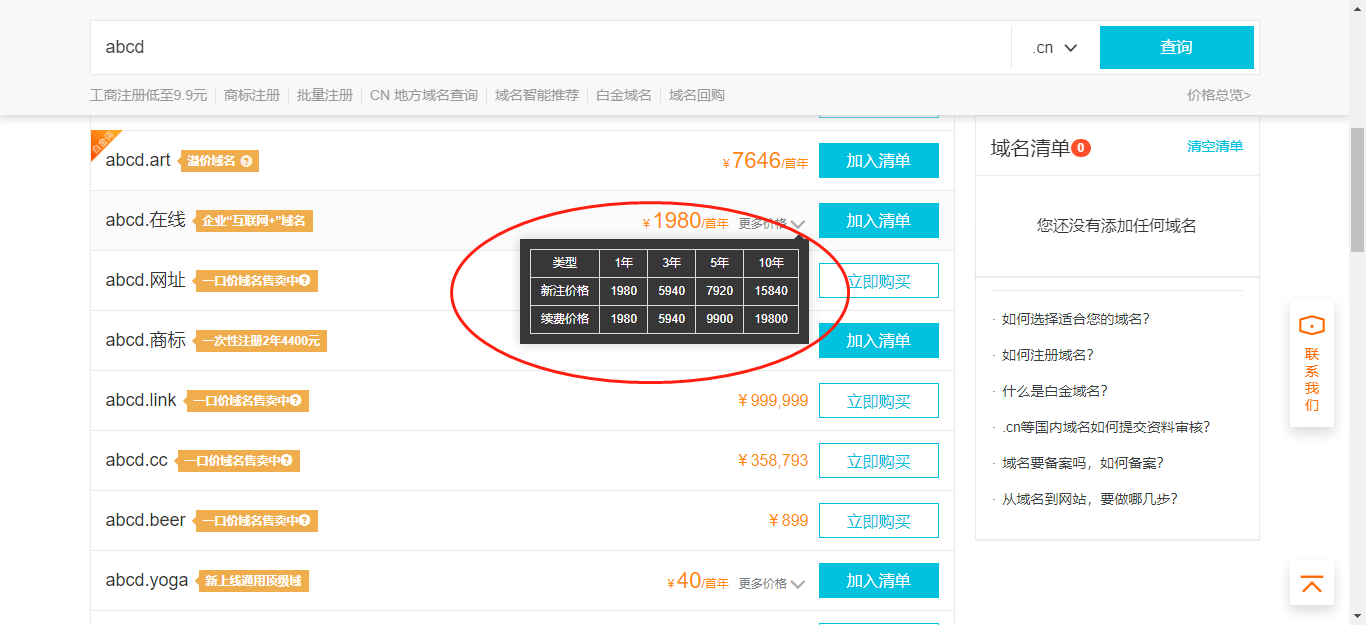The width and height of the screenshot is (1366, 625).
Task: Click the abcd.cc domain name
Action: click(137, 460)
